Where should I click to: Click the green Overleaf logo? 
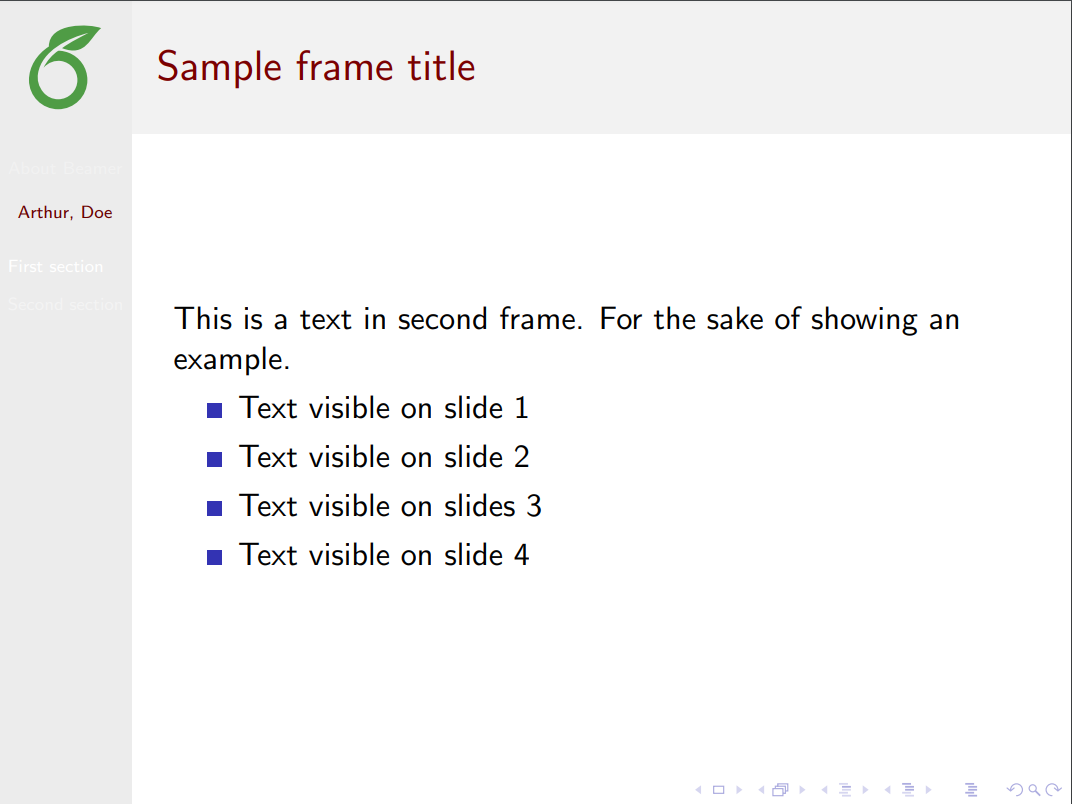65,68
